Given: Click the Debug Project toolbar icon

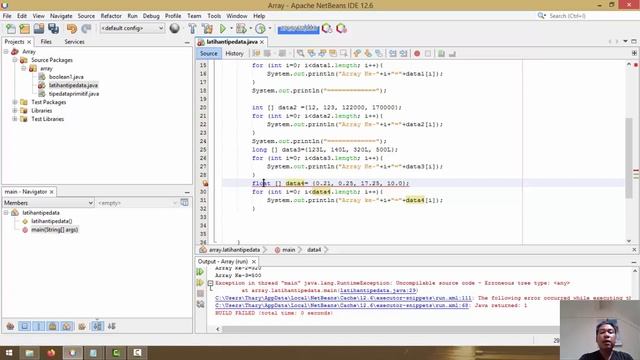Looking at the screenshot, I should (241, 29).
